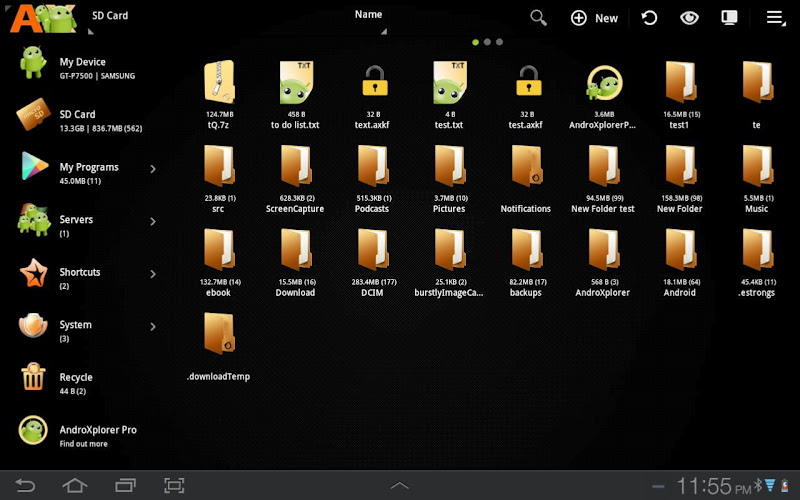Select the Pictures folder
Screen dimensions: 800x500
(449, 168)
